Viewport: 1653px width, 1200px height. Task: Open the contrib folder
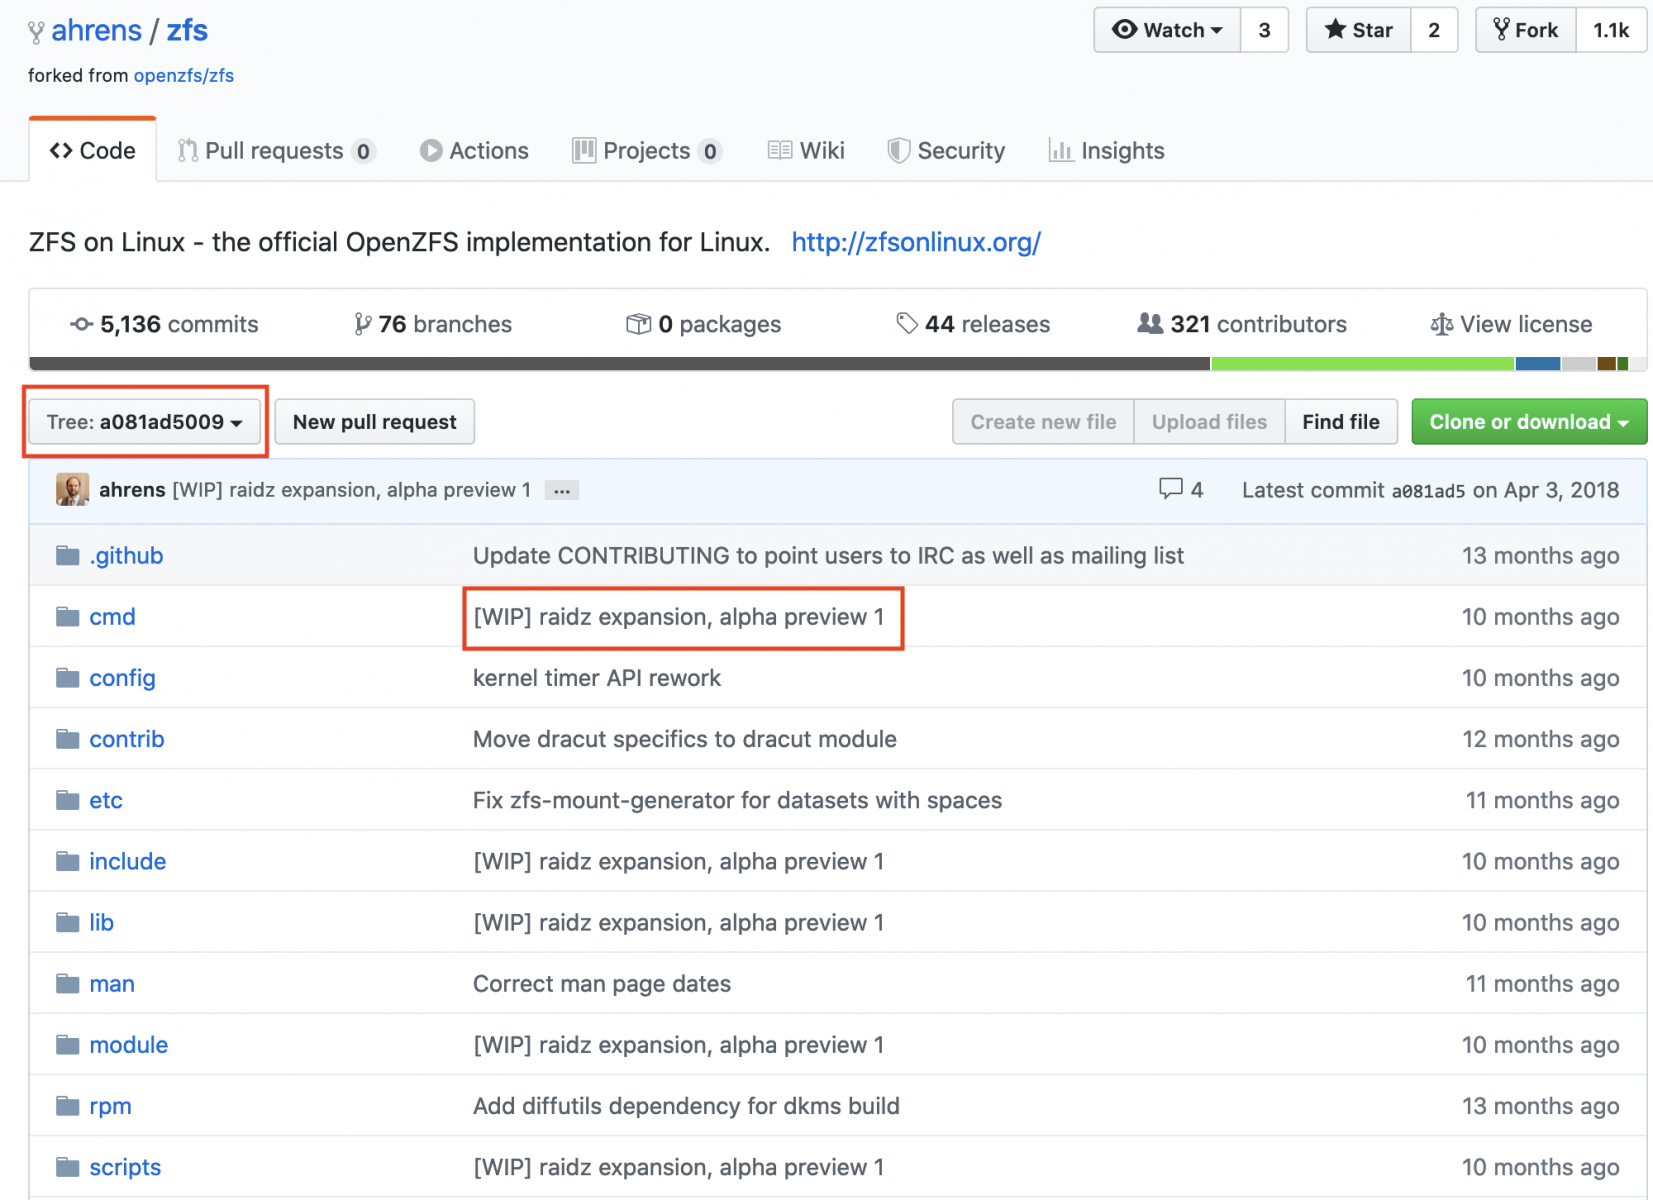[127, 739]
